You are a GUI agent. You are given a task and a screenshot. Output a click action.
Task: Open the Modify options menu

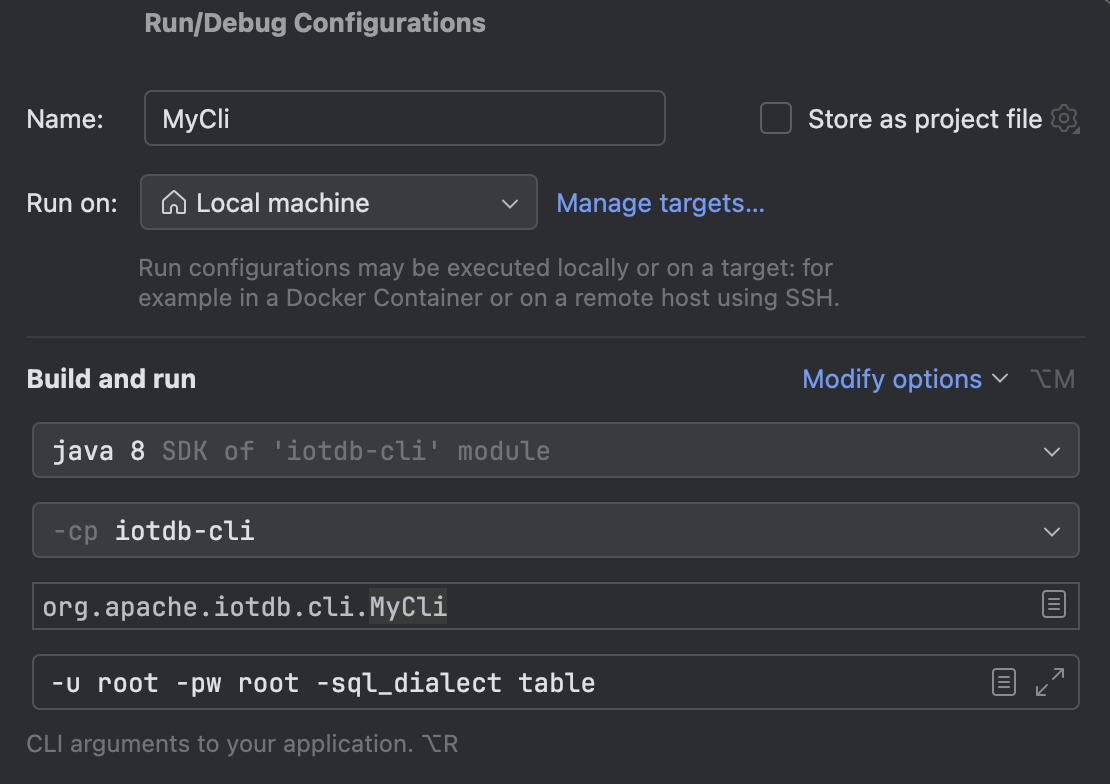coord(892,379)
